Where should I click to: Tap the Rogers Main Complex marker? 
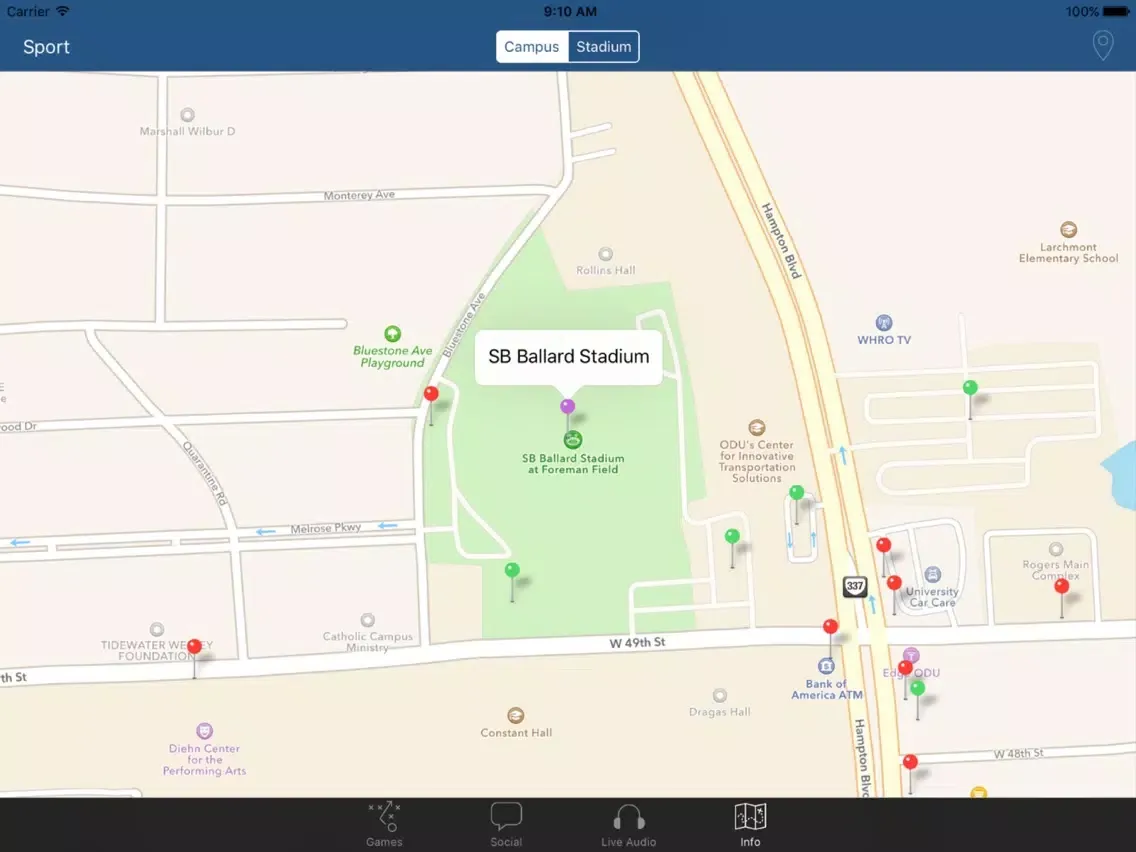tap(1056, 549)
